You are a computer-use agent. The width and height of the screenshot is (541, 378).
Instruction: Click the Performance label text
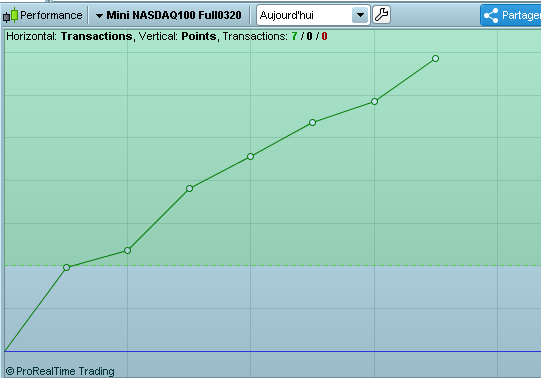coord(51,15)
